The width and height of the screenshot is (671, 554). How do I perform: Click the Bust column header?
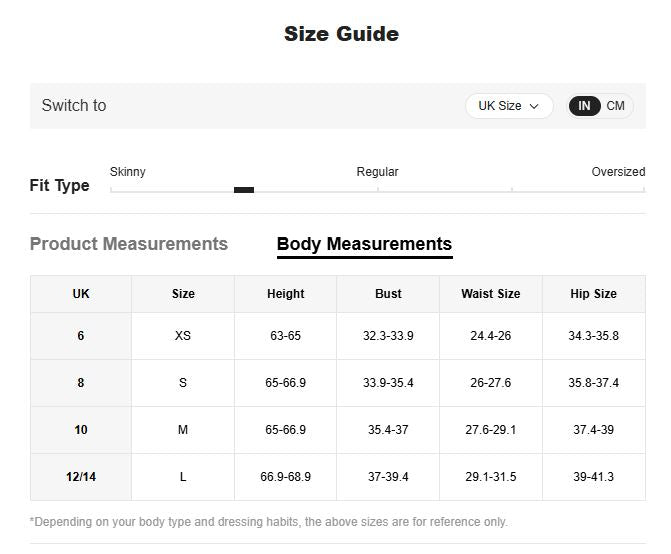point(388,294)
